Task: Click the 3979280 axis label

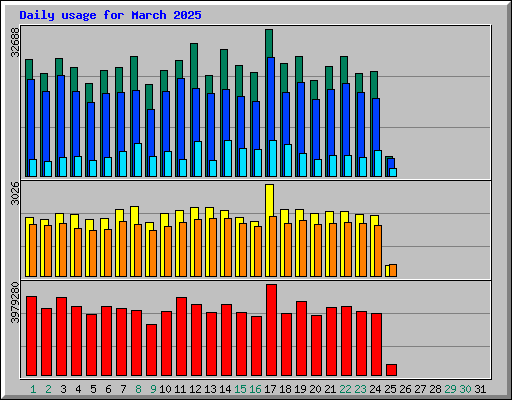Action: point(15,303)
